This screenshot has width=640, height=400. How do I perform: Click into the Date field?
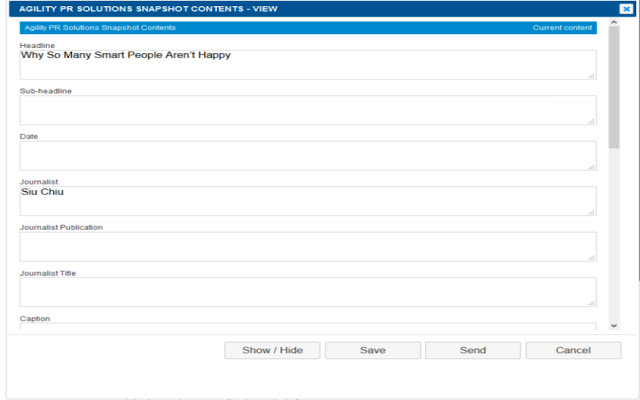[x=308, y=156]
